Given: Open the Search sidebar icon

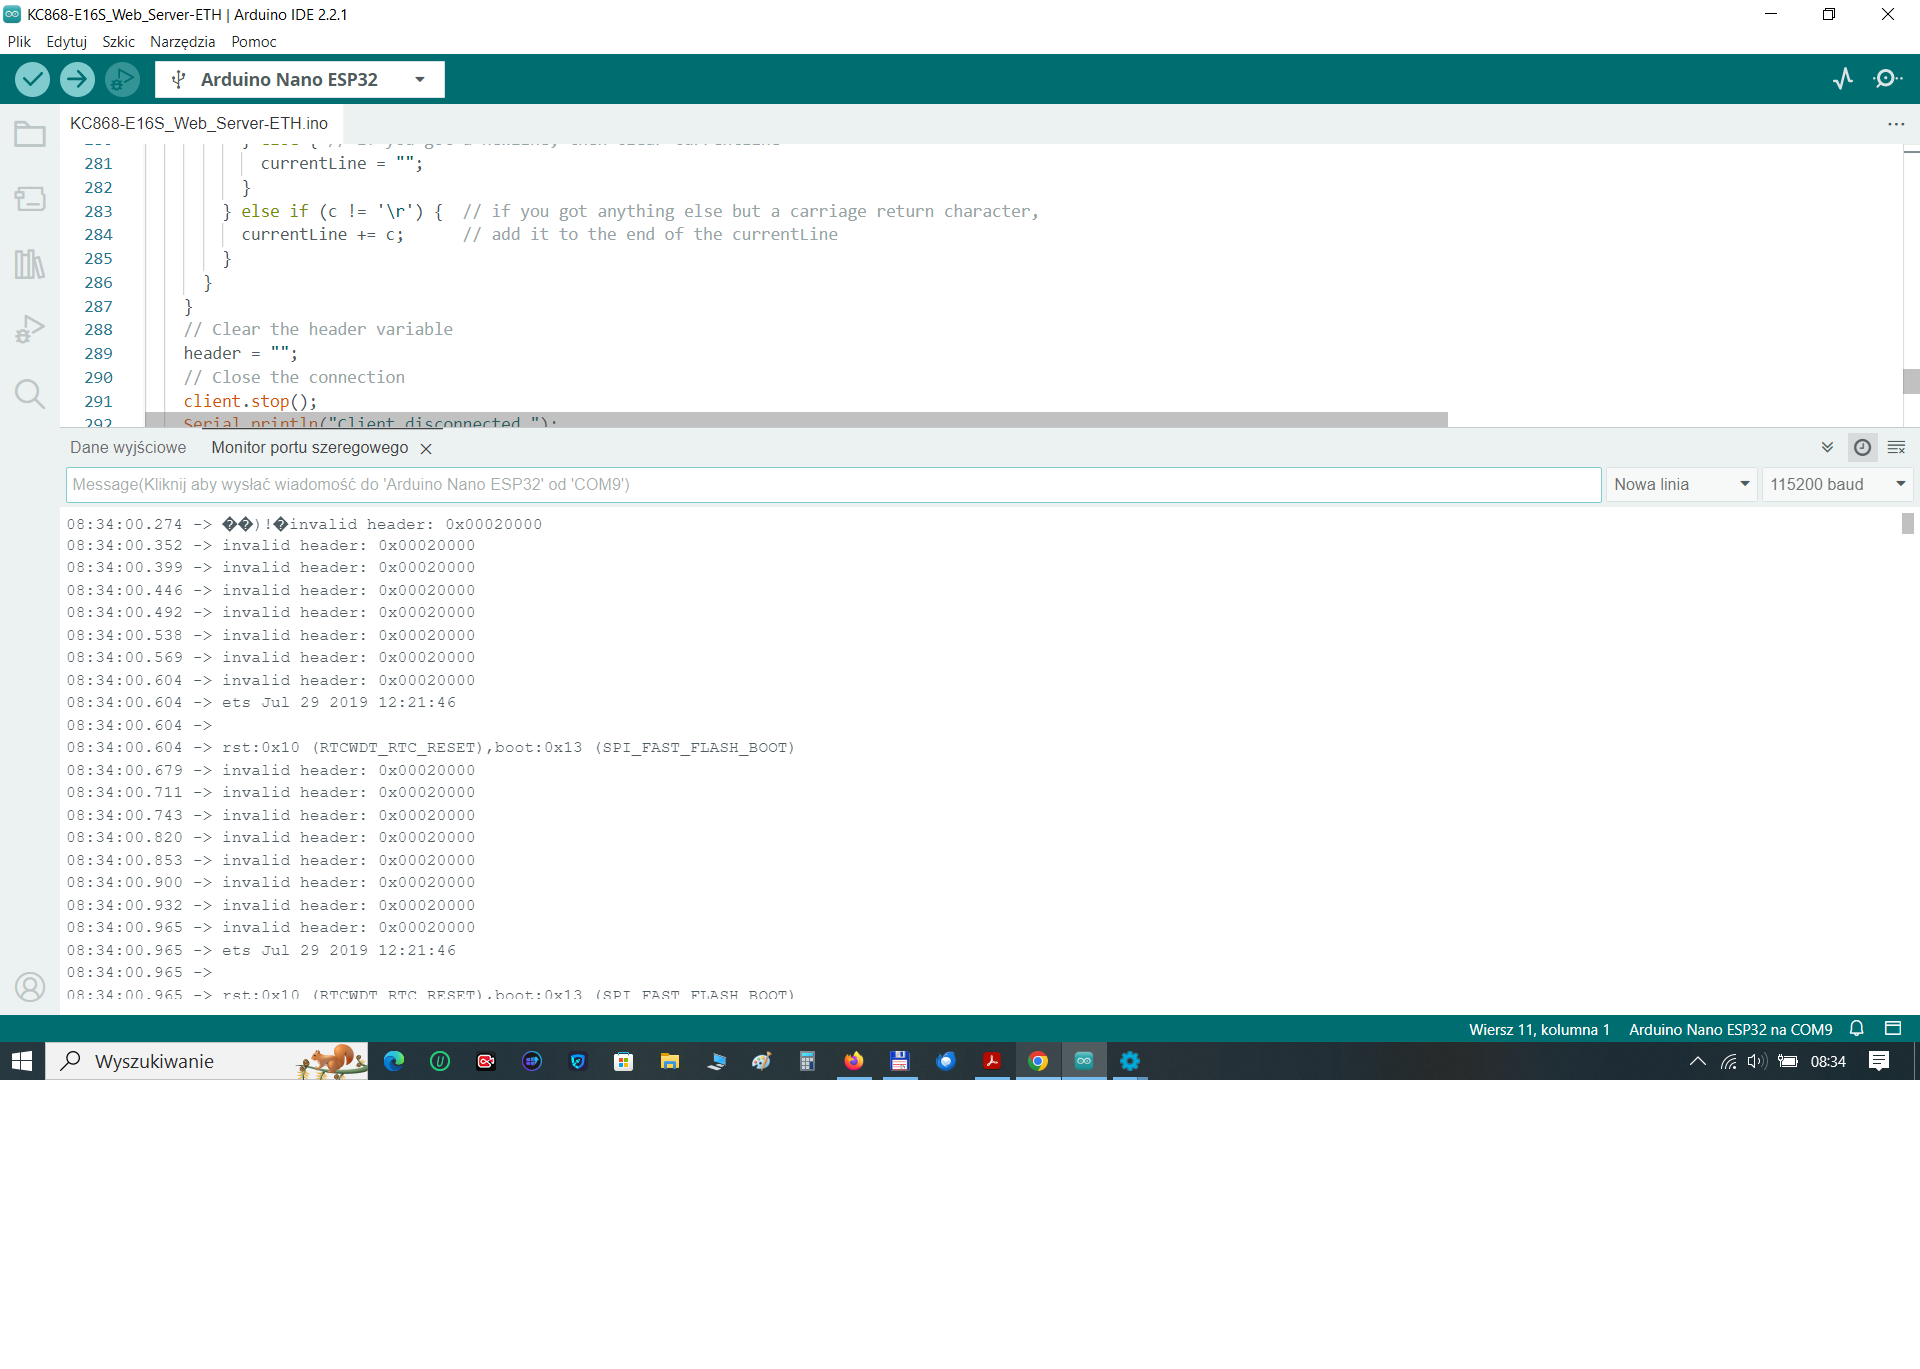Looking at the screenshot, I should tap(30, 394).
